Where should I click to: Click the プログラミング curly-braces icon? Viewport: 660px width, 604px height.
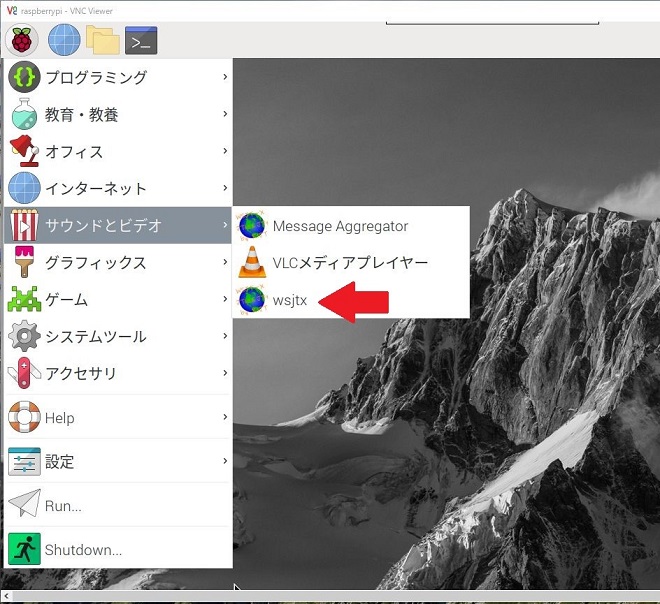pyautogui.click(x=24, y=77)
